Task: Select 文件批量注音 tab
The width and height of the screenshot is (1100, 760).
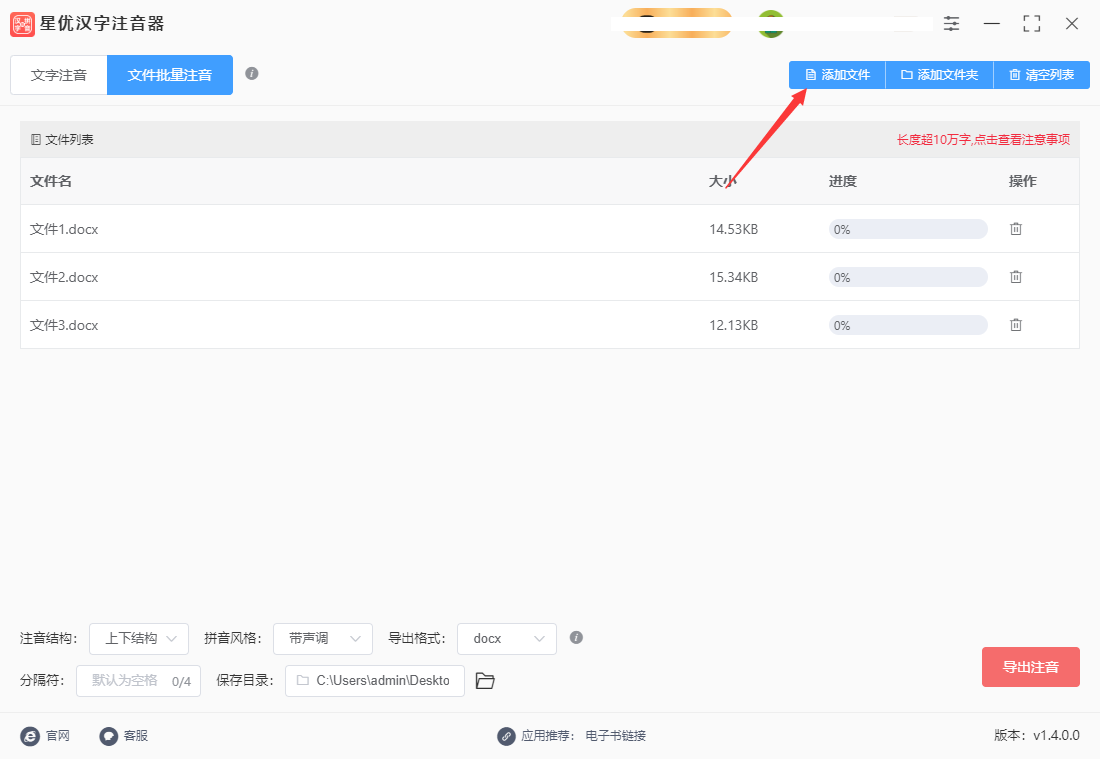Action: tap(170, 75)
